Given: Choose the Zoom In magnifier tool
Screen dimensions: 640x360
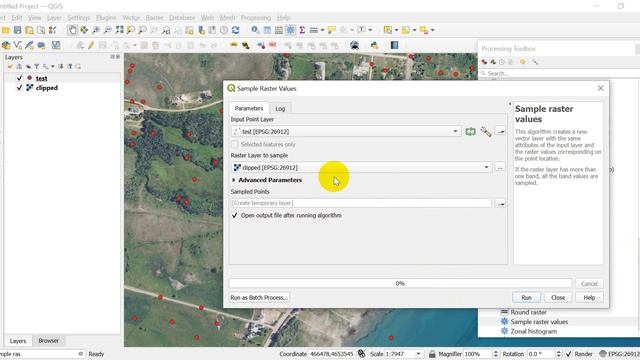Looking at the screenshot, I should coord(96,30).
